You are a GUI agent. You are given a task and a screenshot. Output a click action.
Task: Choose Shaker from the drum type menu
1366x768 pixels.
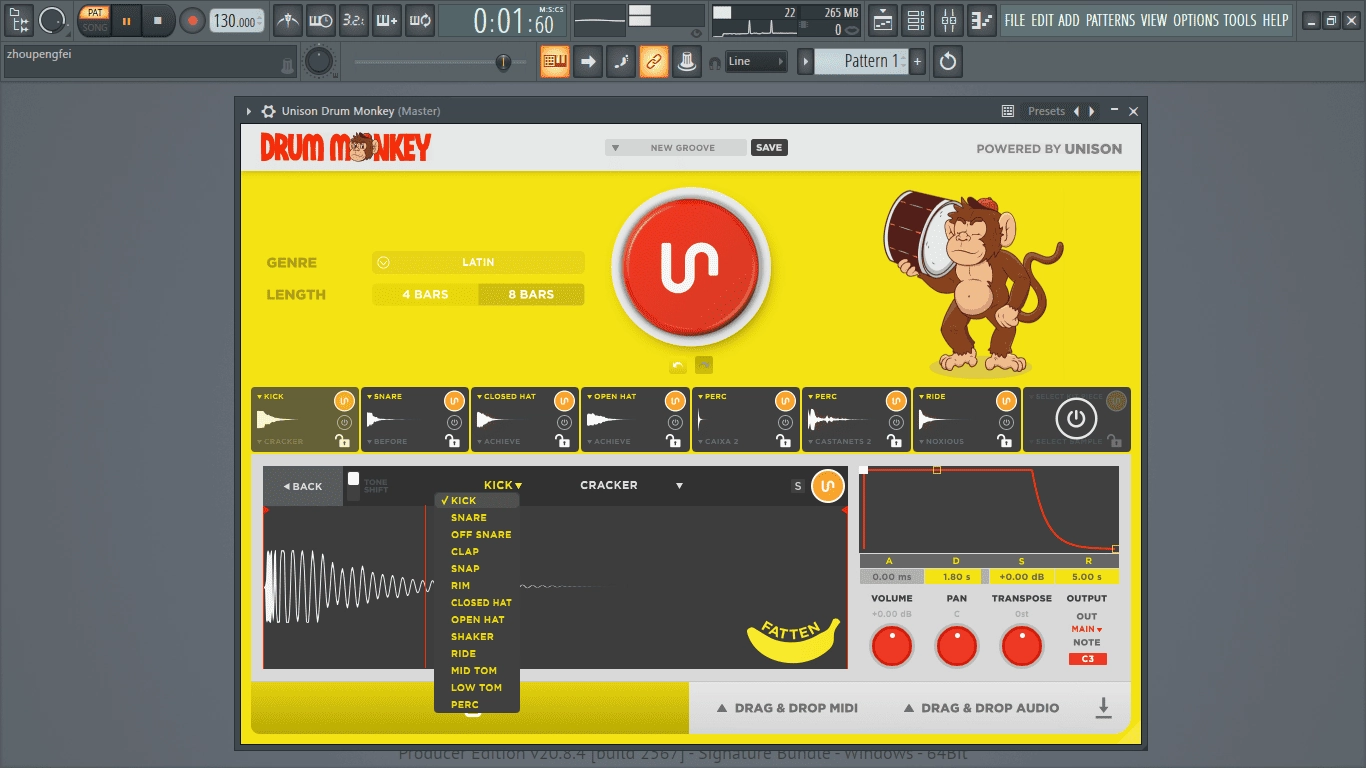coord(477,637)
